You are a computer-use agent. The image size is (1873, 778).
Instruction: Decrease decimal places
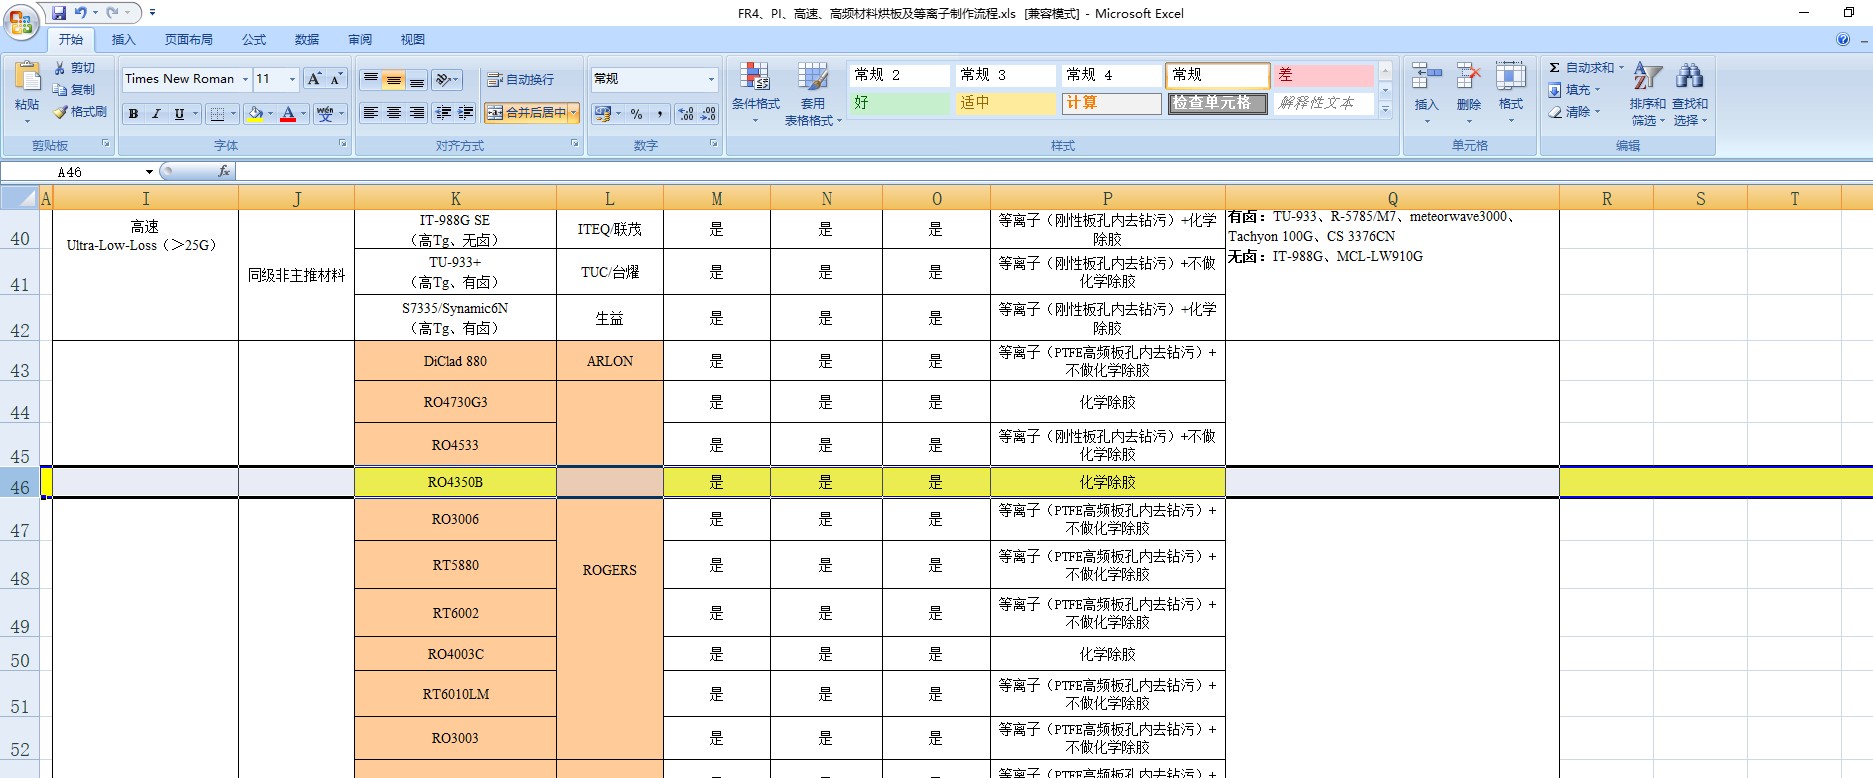pos(708,114)
